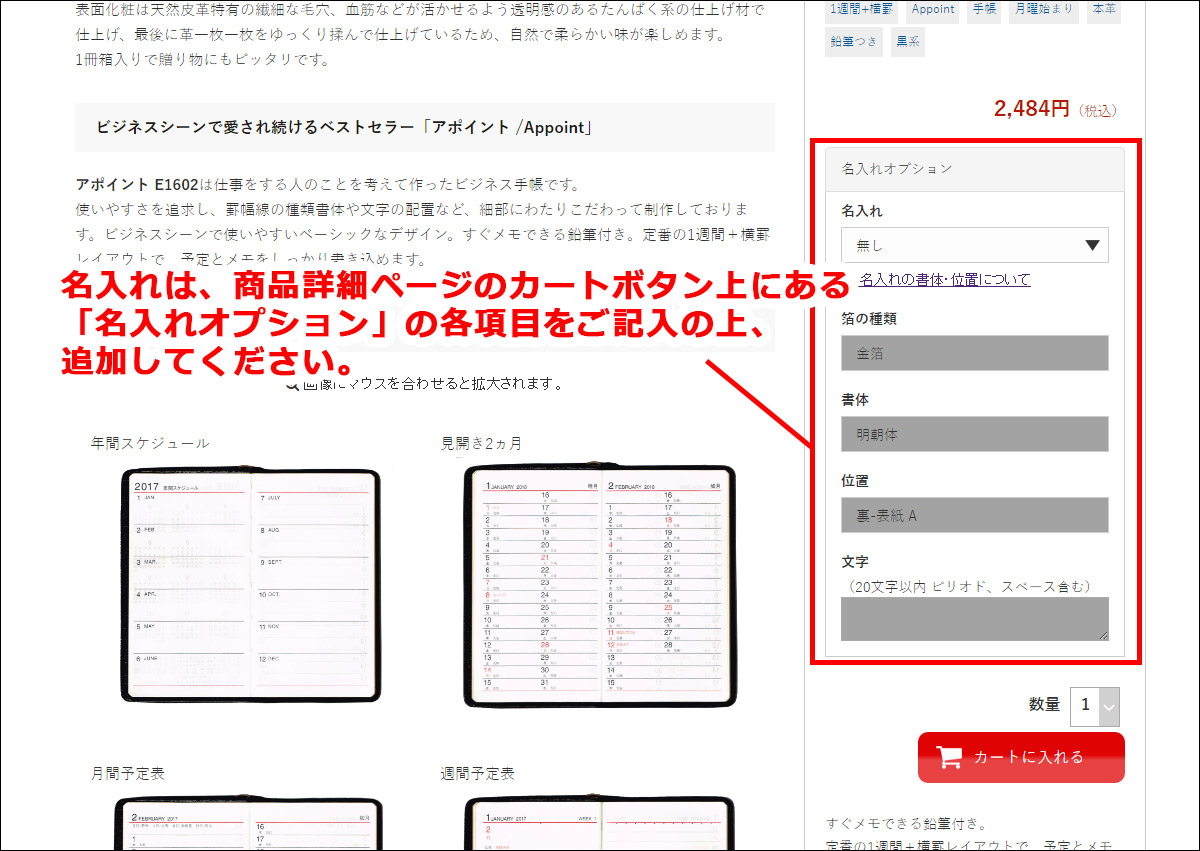
Task: Click the 数量 label
Action: (x=1044, y=705)
